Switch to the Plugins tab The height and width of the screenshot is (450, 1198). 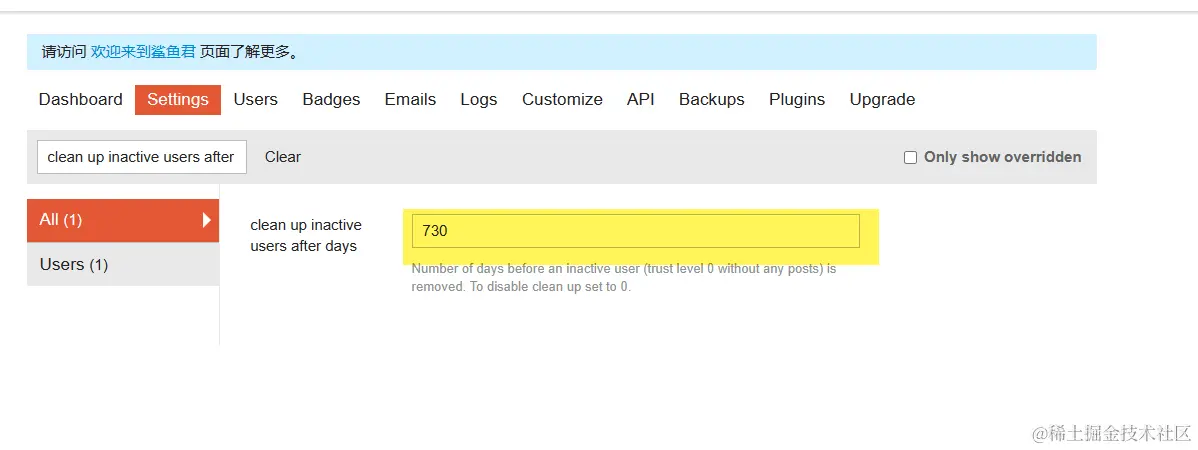pos(797,99)
